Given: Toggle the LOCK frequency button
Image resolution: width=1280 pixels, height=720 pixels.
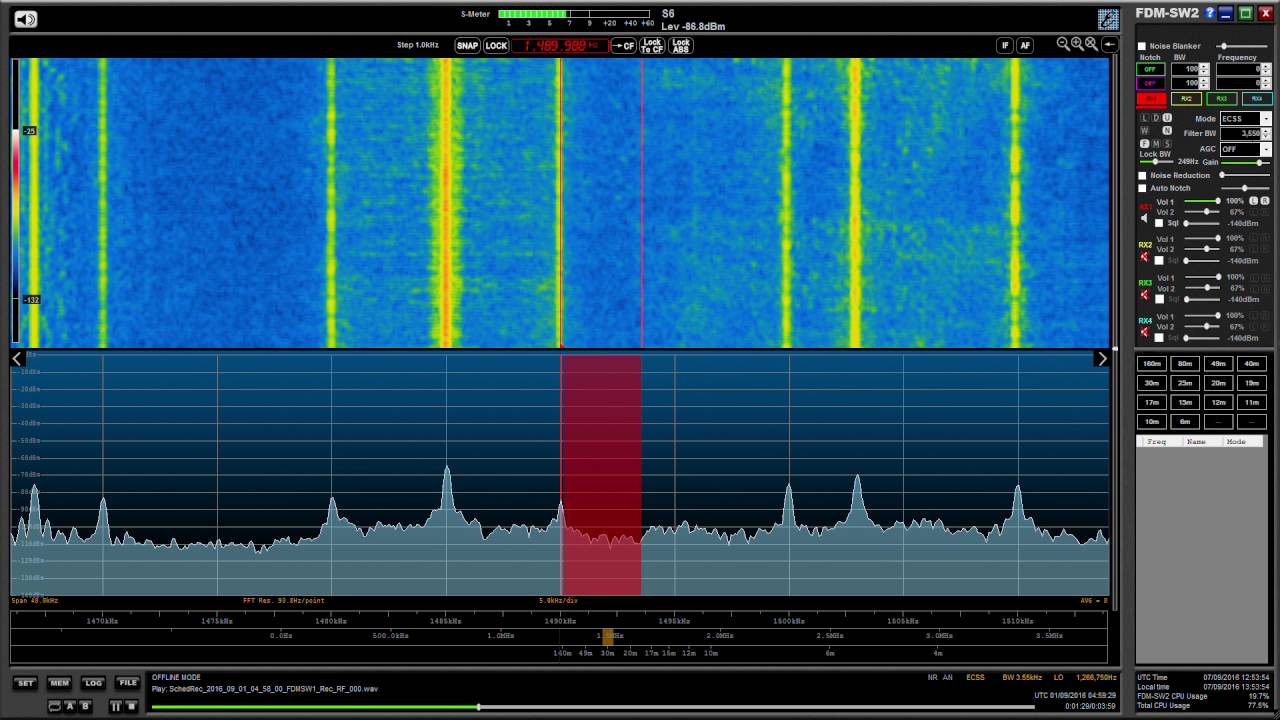Looking at the screenshot, I should click(496, 46).
